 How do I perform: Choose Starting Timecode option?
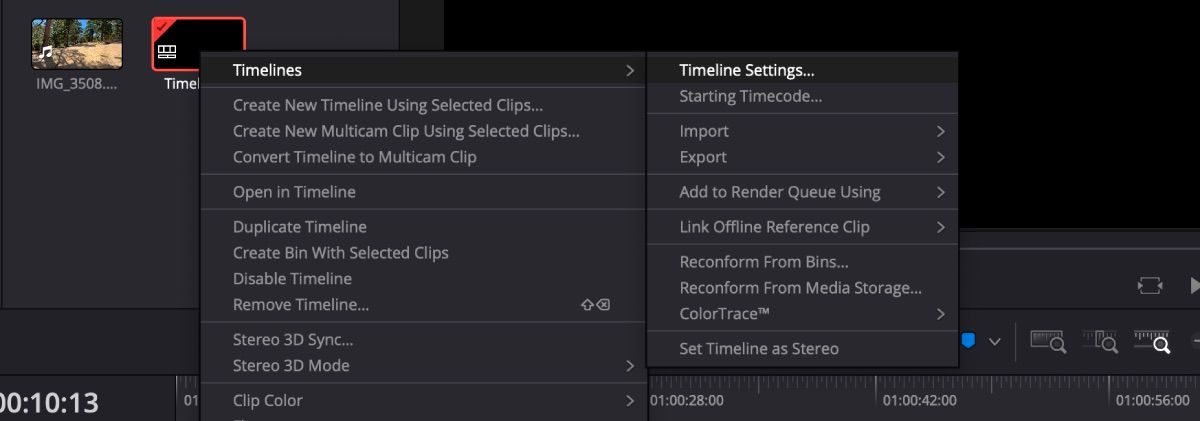pos(750,97)
